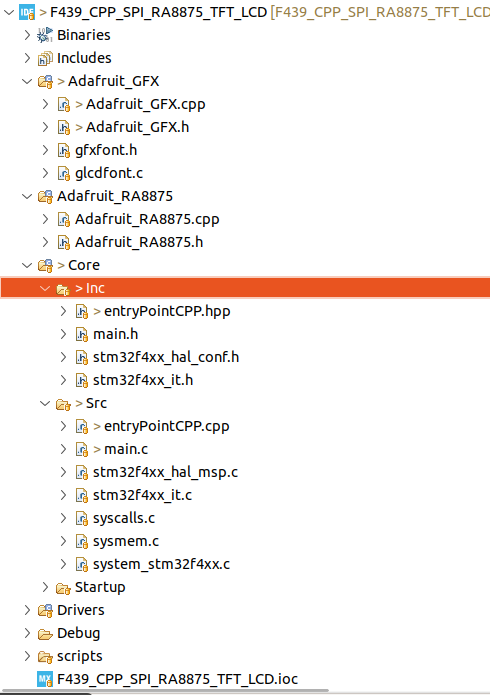
Task: Click the horizontal scrollbar at the bottom
Action: pyautogui.click(x=164, y=691)
